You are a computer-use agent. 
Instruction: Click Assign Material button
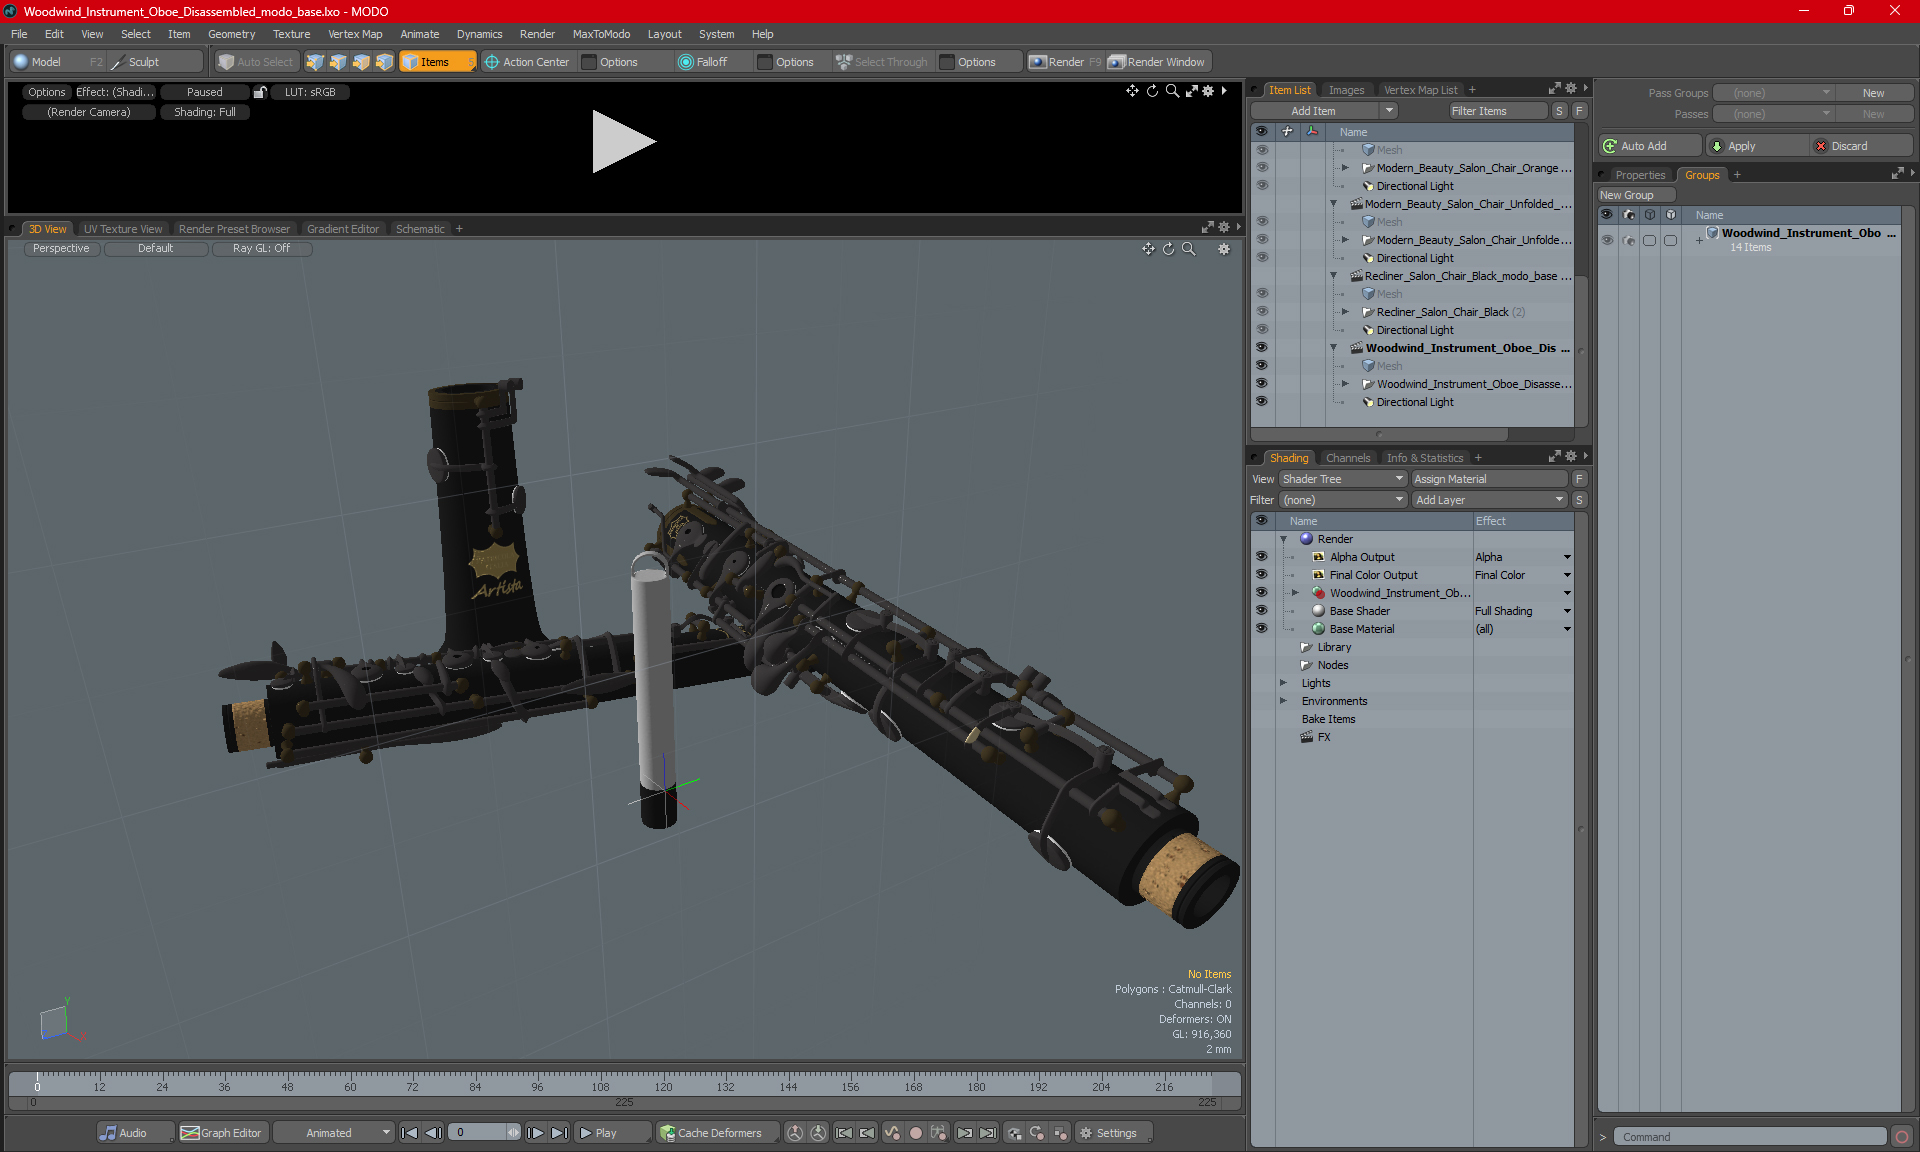coord(1490,479)
